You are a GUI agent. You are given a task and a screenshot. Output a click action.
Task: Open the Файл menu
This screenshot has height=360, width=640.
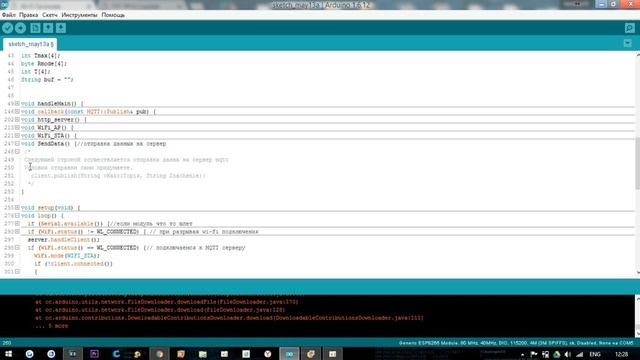9,15
